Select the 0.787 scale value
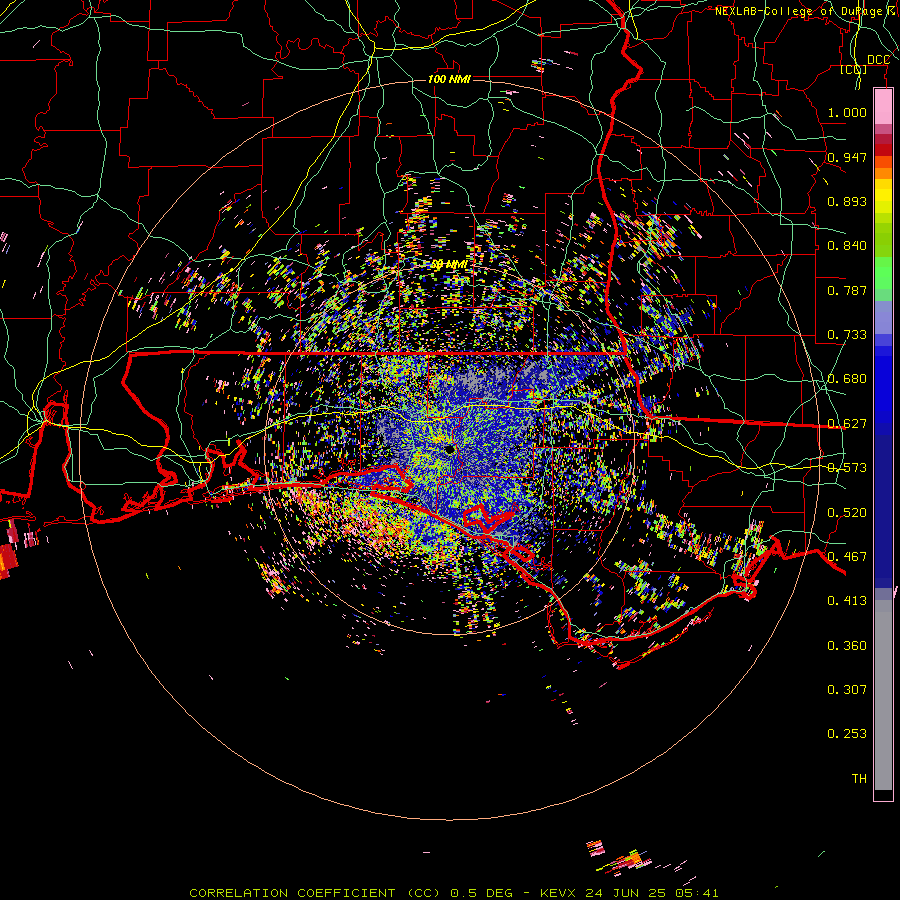The image size is (900, 900). pos(847,290)
